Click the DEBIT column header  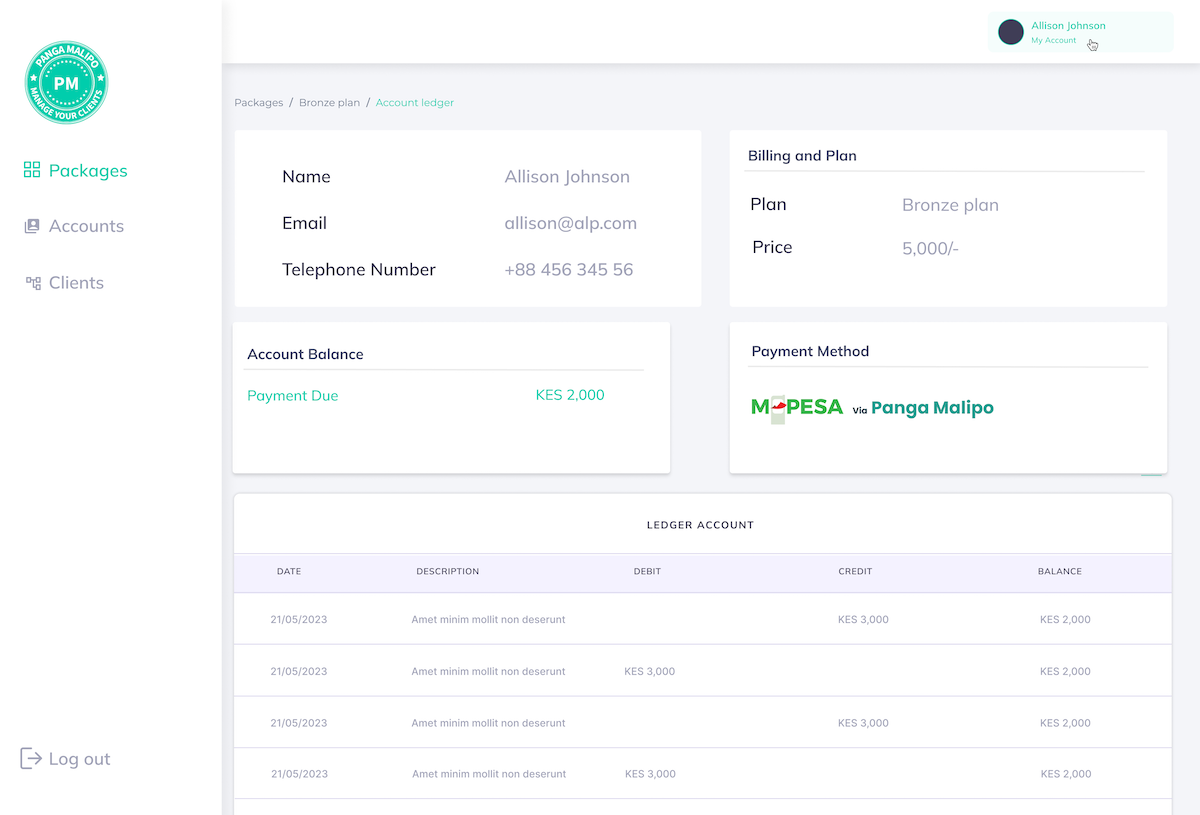tap(647, 572)
